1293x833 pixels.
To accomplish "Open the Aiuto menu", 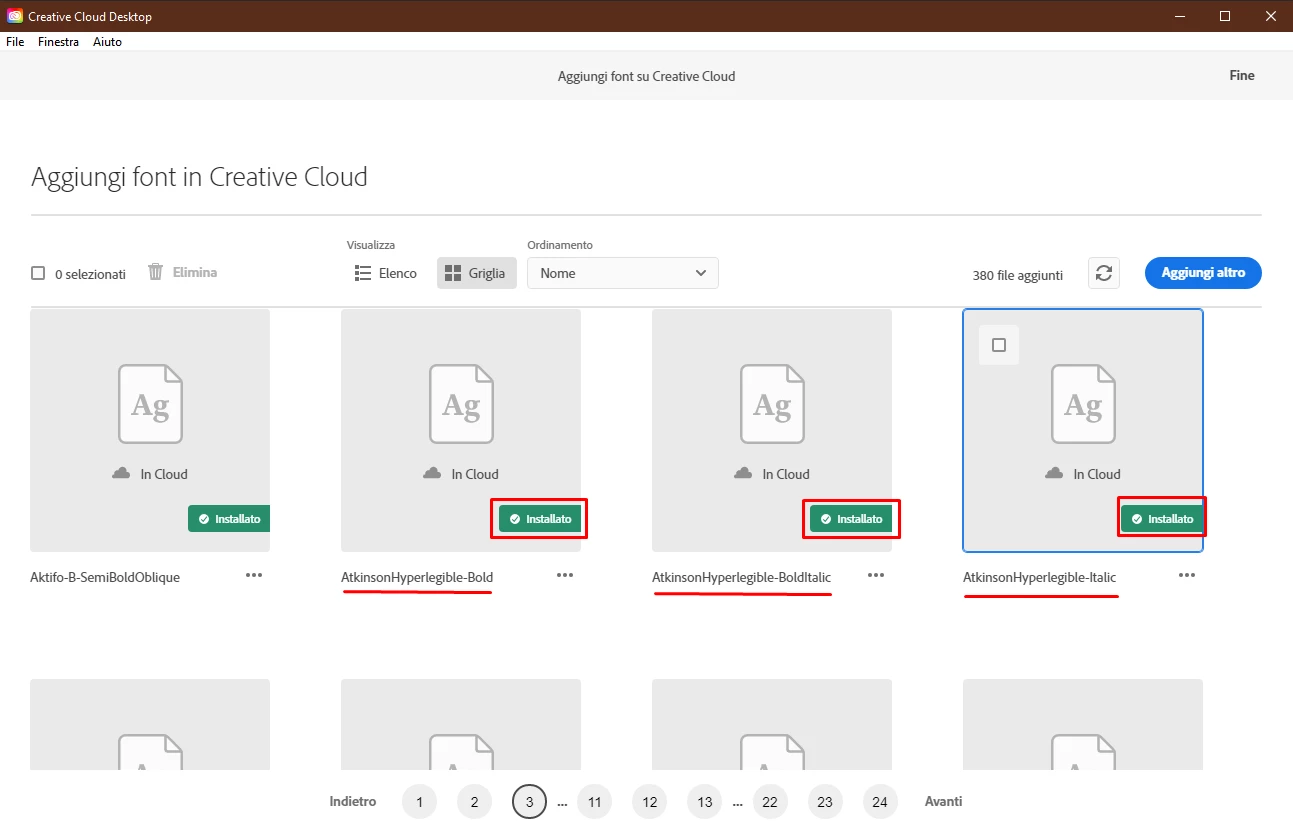I will [x=107, y=42].
